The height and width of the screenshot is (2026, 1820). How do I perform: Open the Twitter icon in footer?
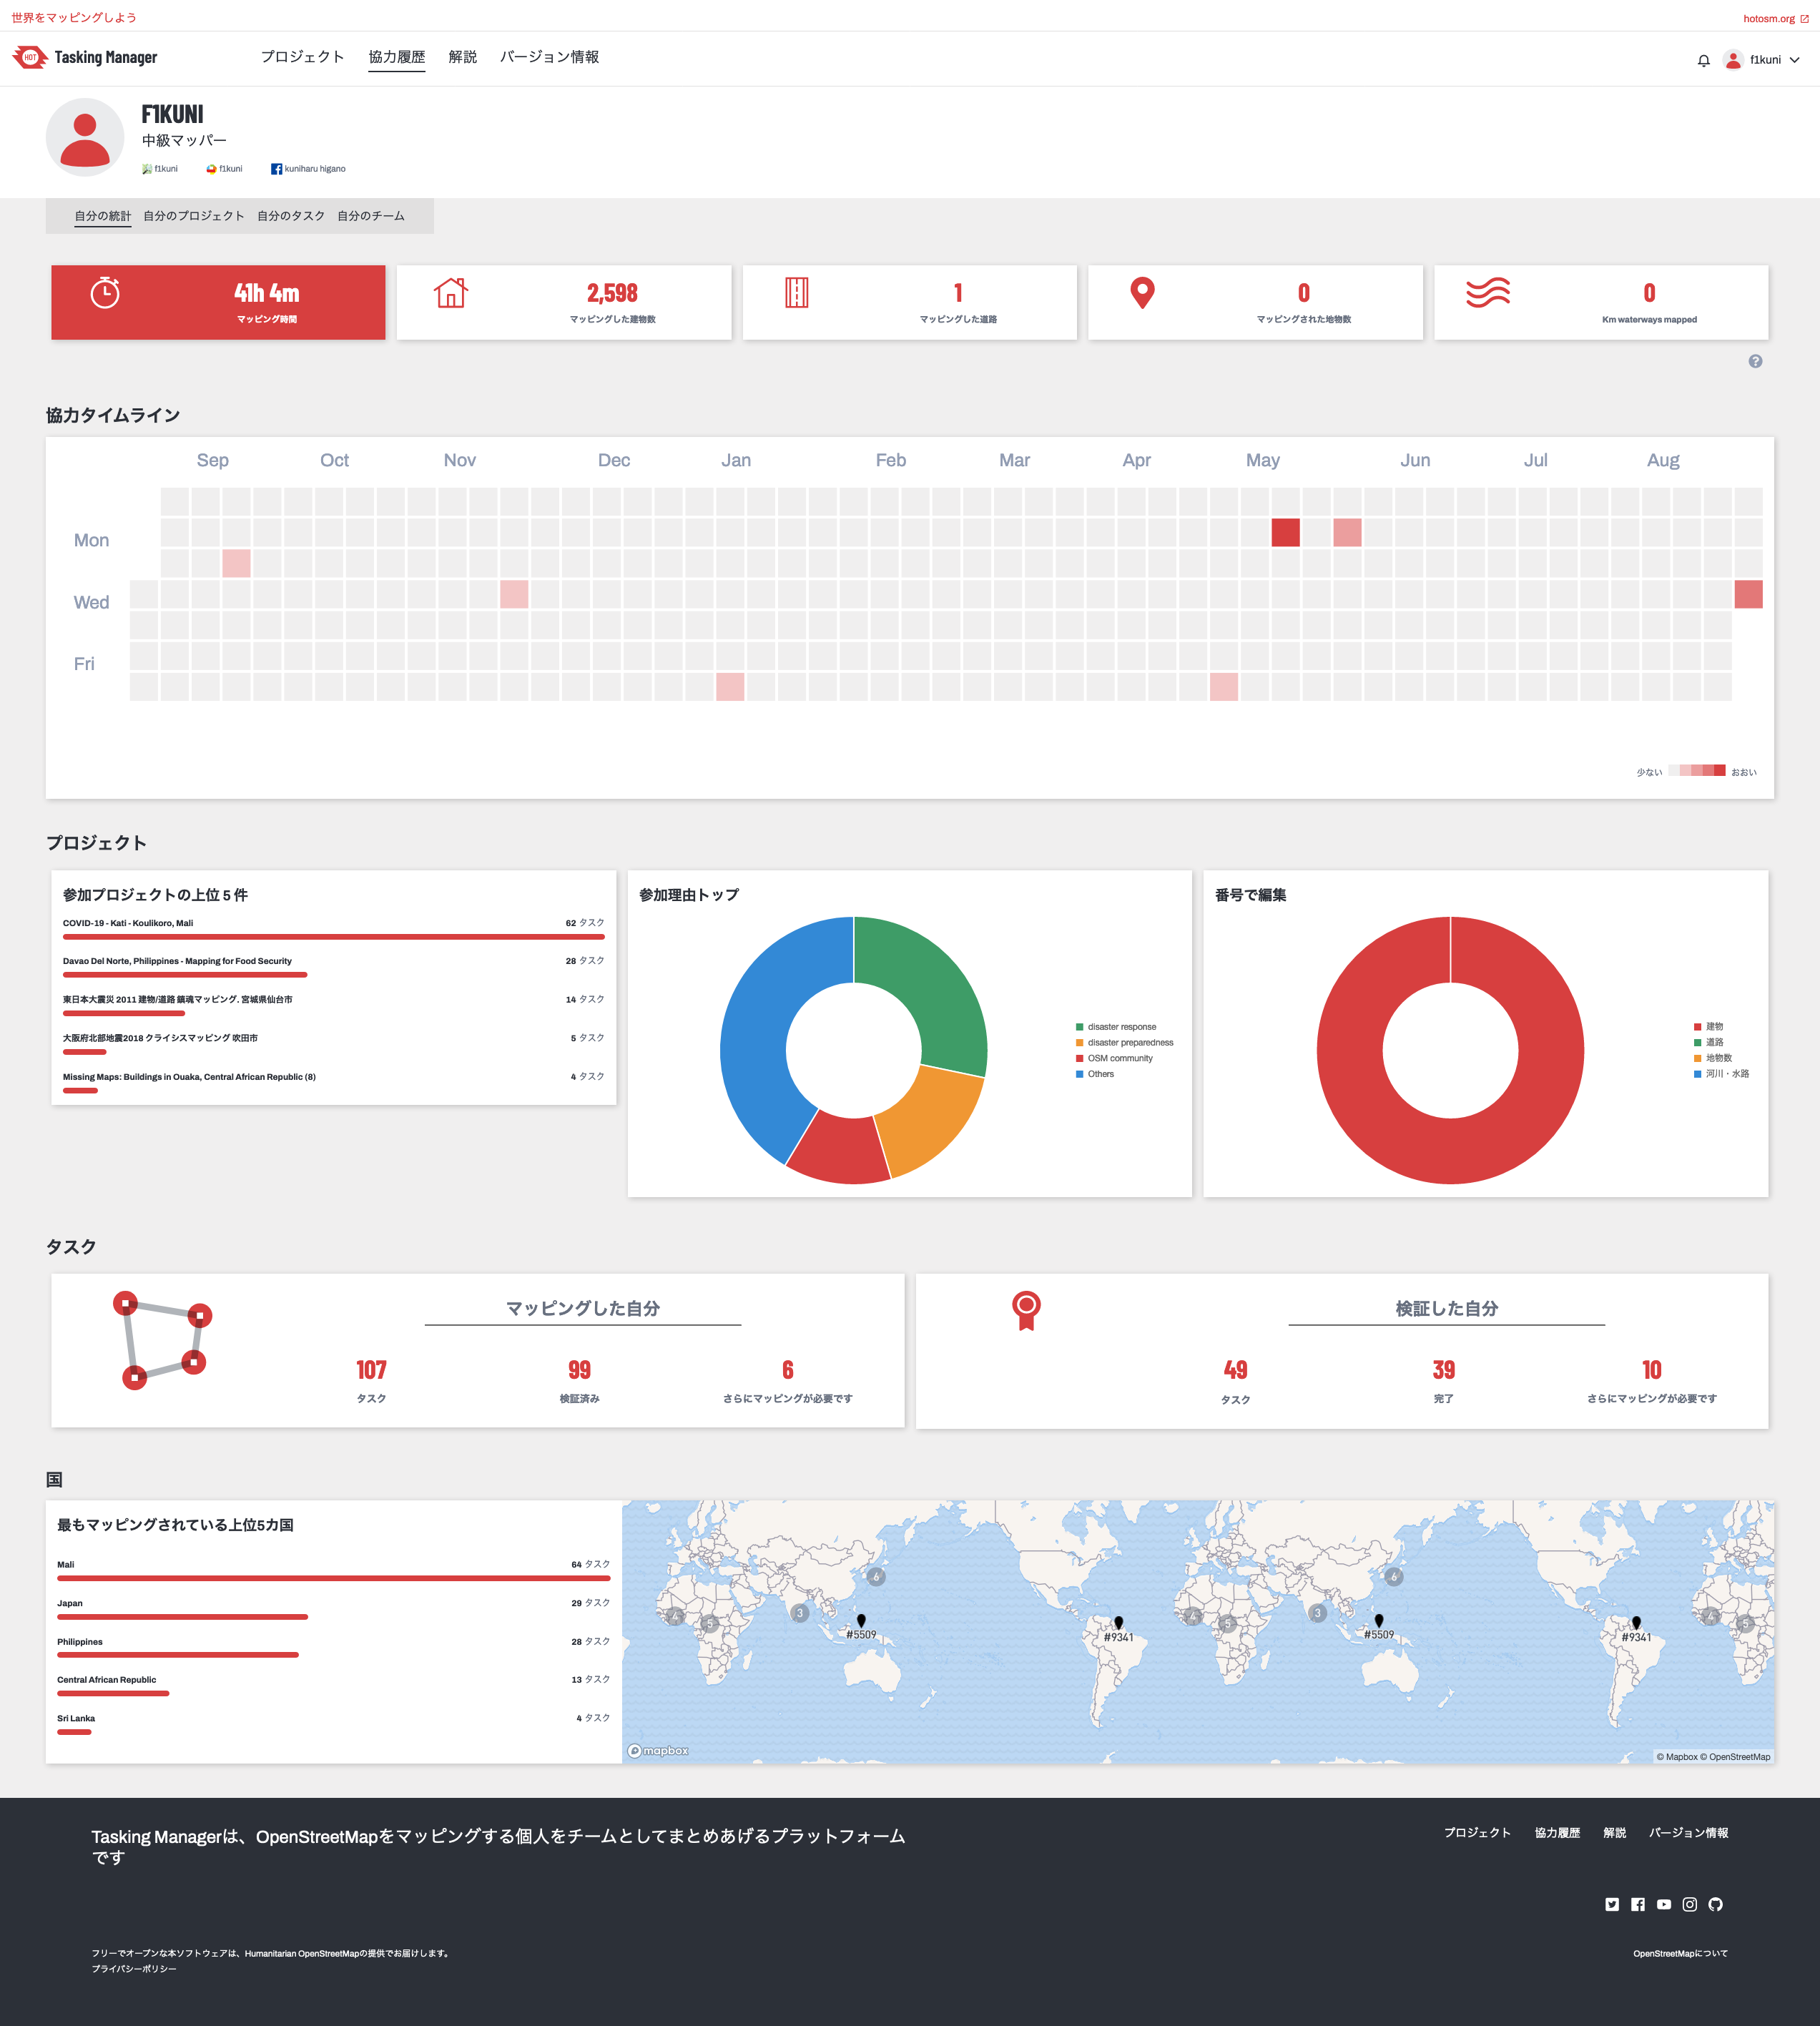click(x=1612, y=1904)
